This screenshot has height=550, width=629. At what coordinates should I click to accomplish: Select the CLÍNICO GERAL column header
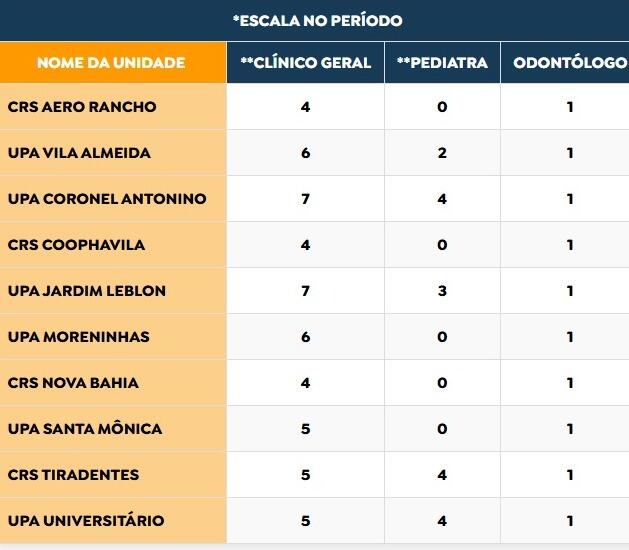pyautogui.click(x=305, y=63)
